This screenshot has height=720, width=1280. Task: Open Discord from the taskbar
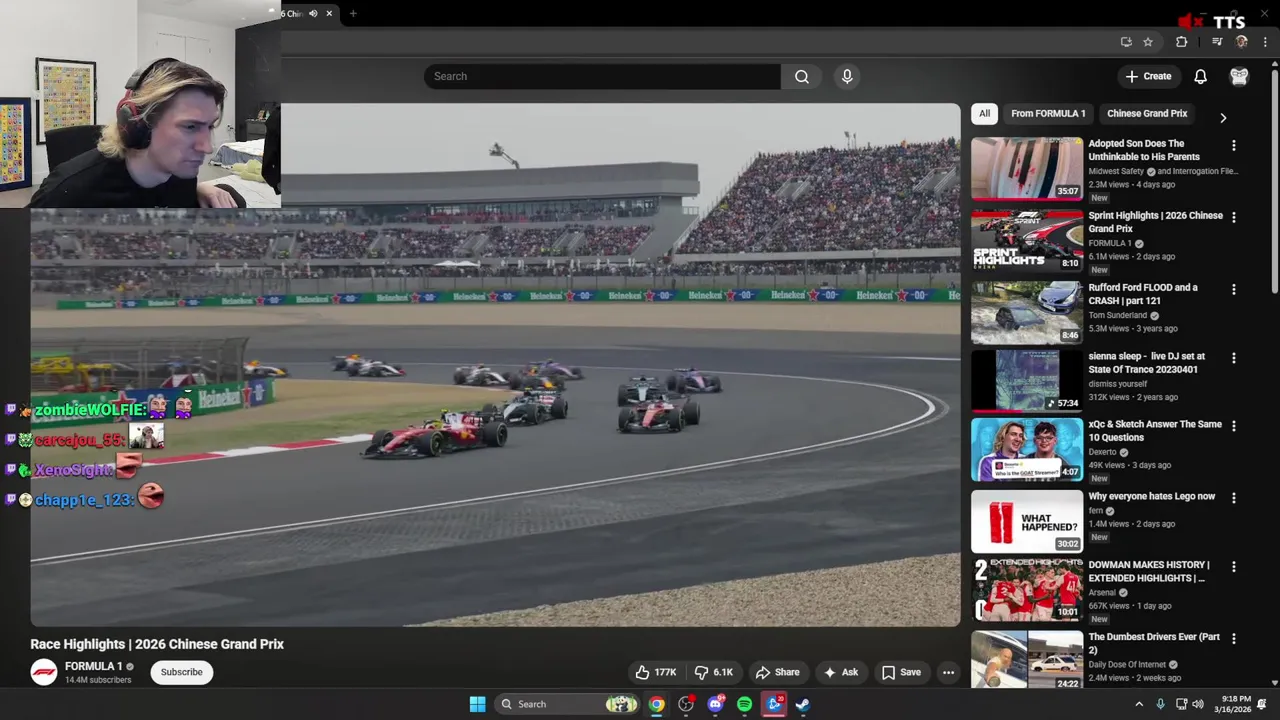[x=715, y=704]
